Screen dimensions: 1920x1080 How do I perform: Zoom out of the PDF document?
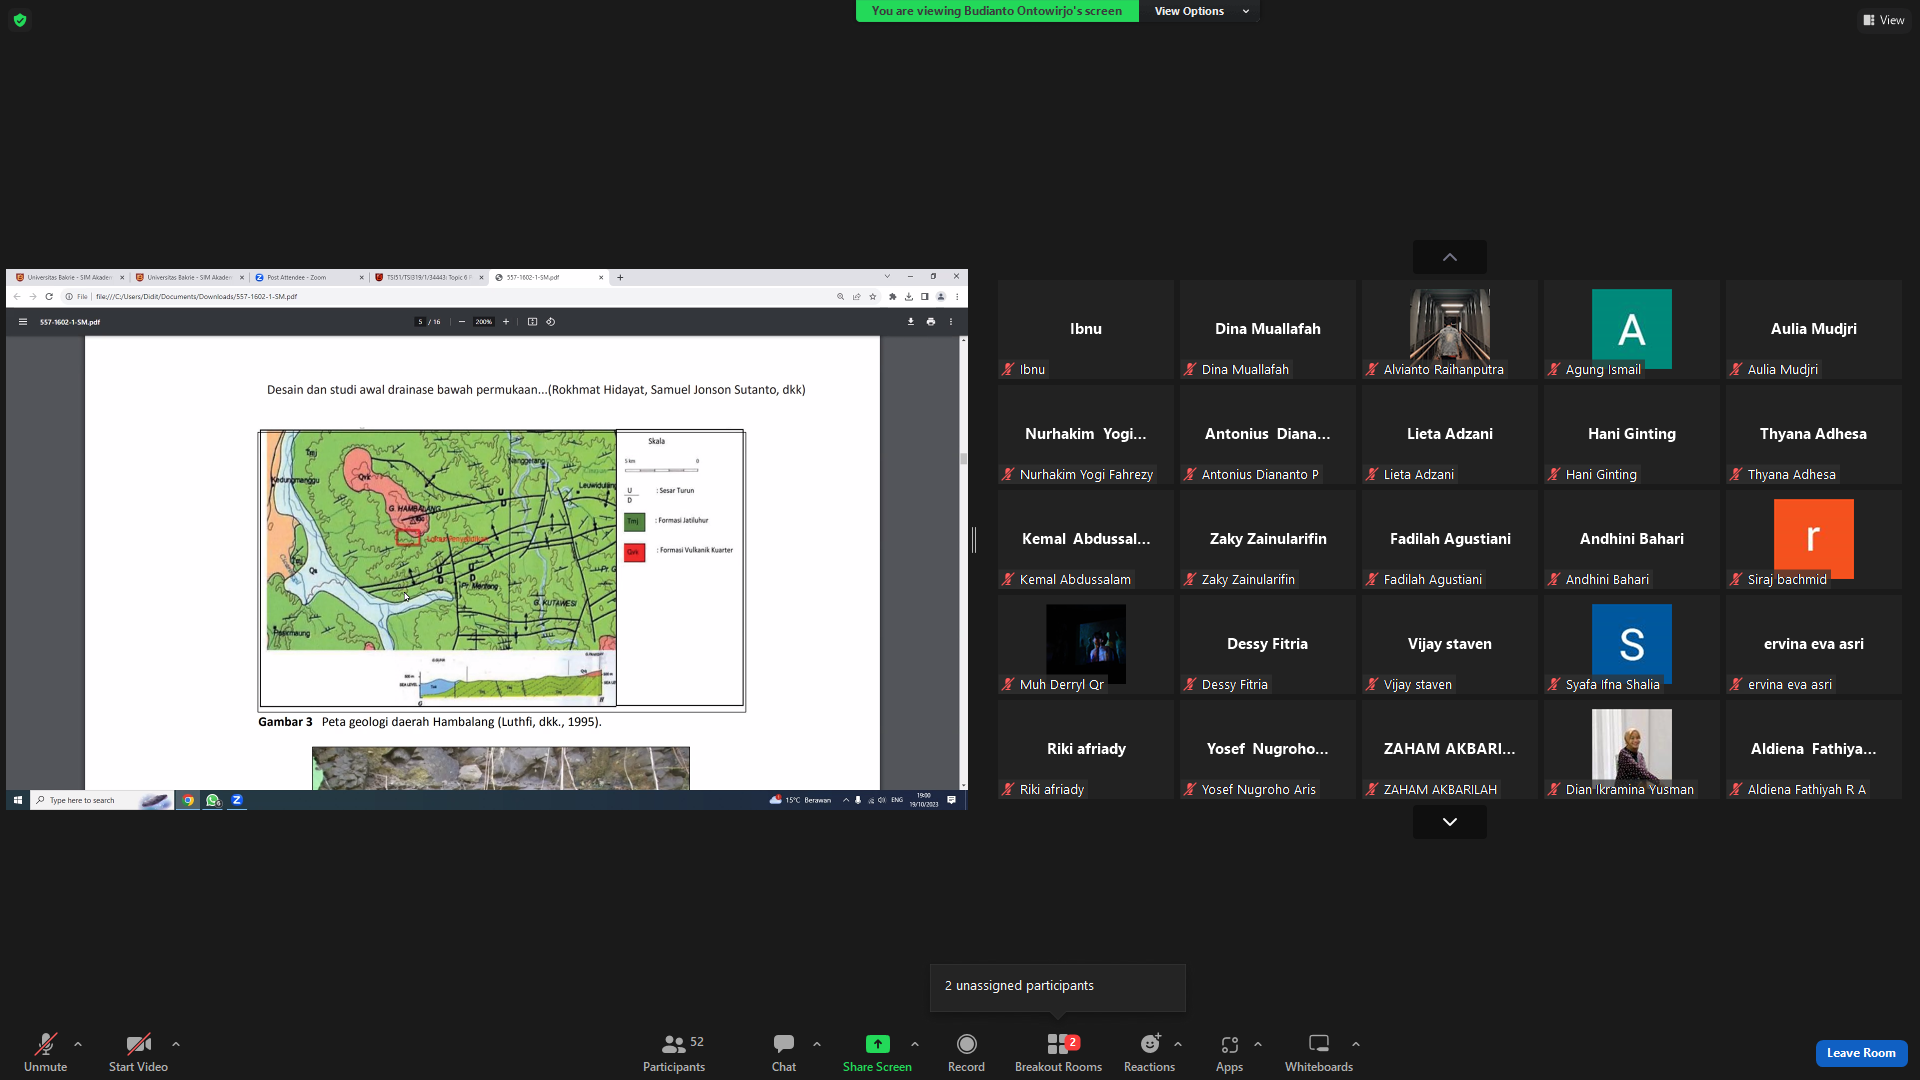point(462,322)
